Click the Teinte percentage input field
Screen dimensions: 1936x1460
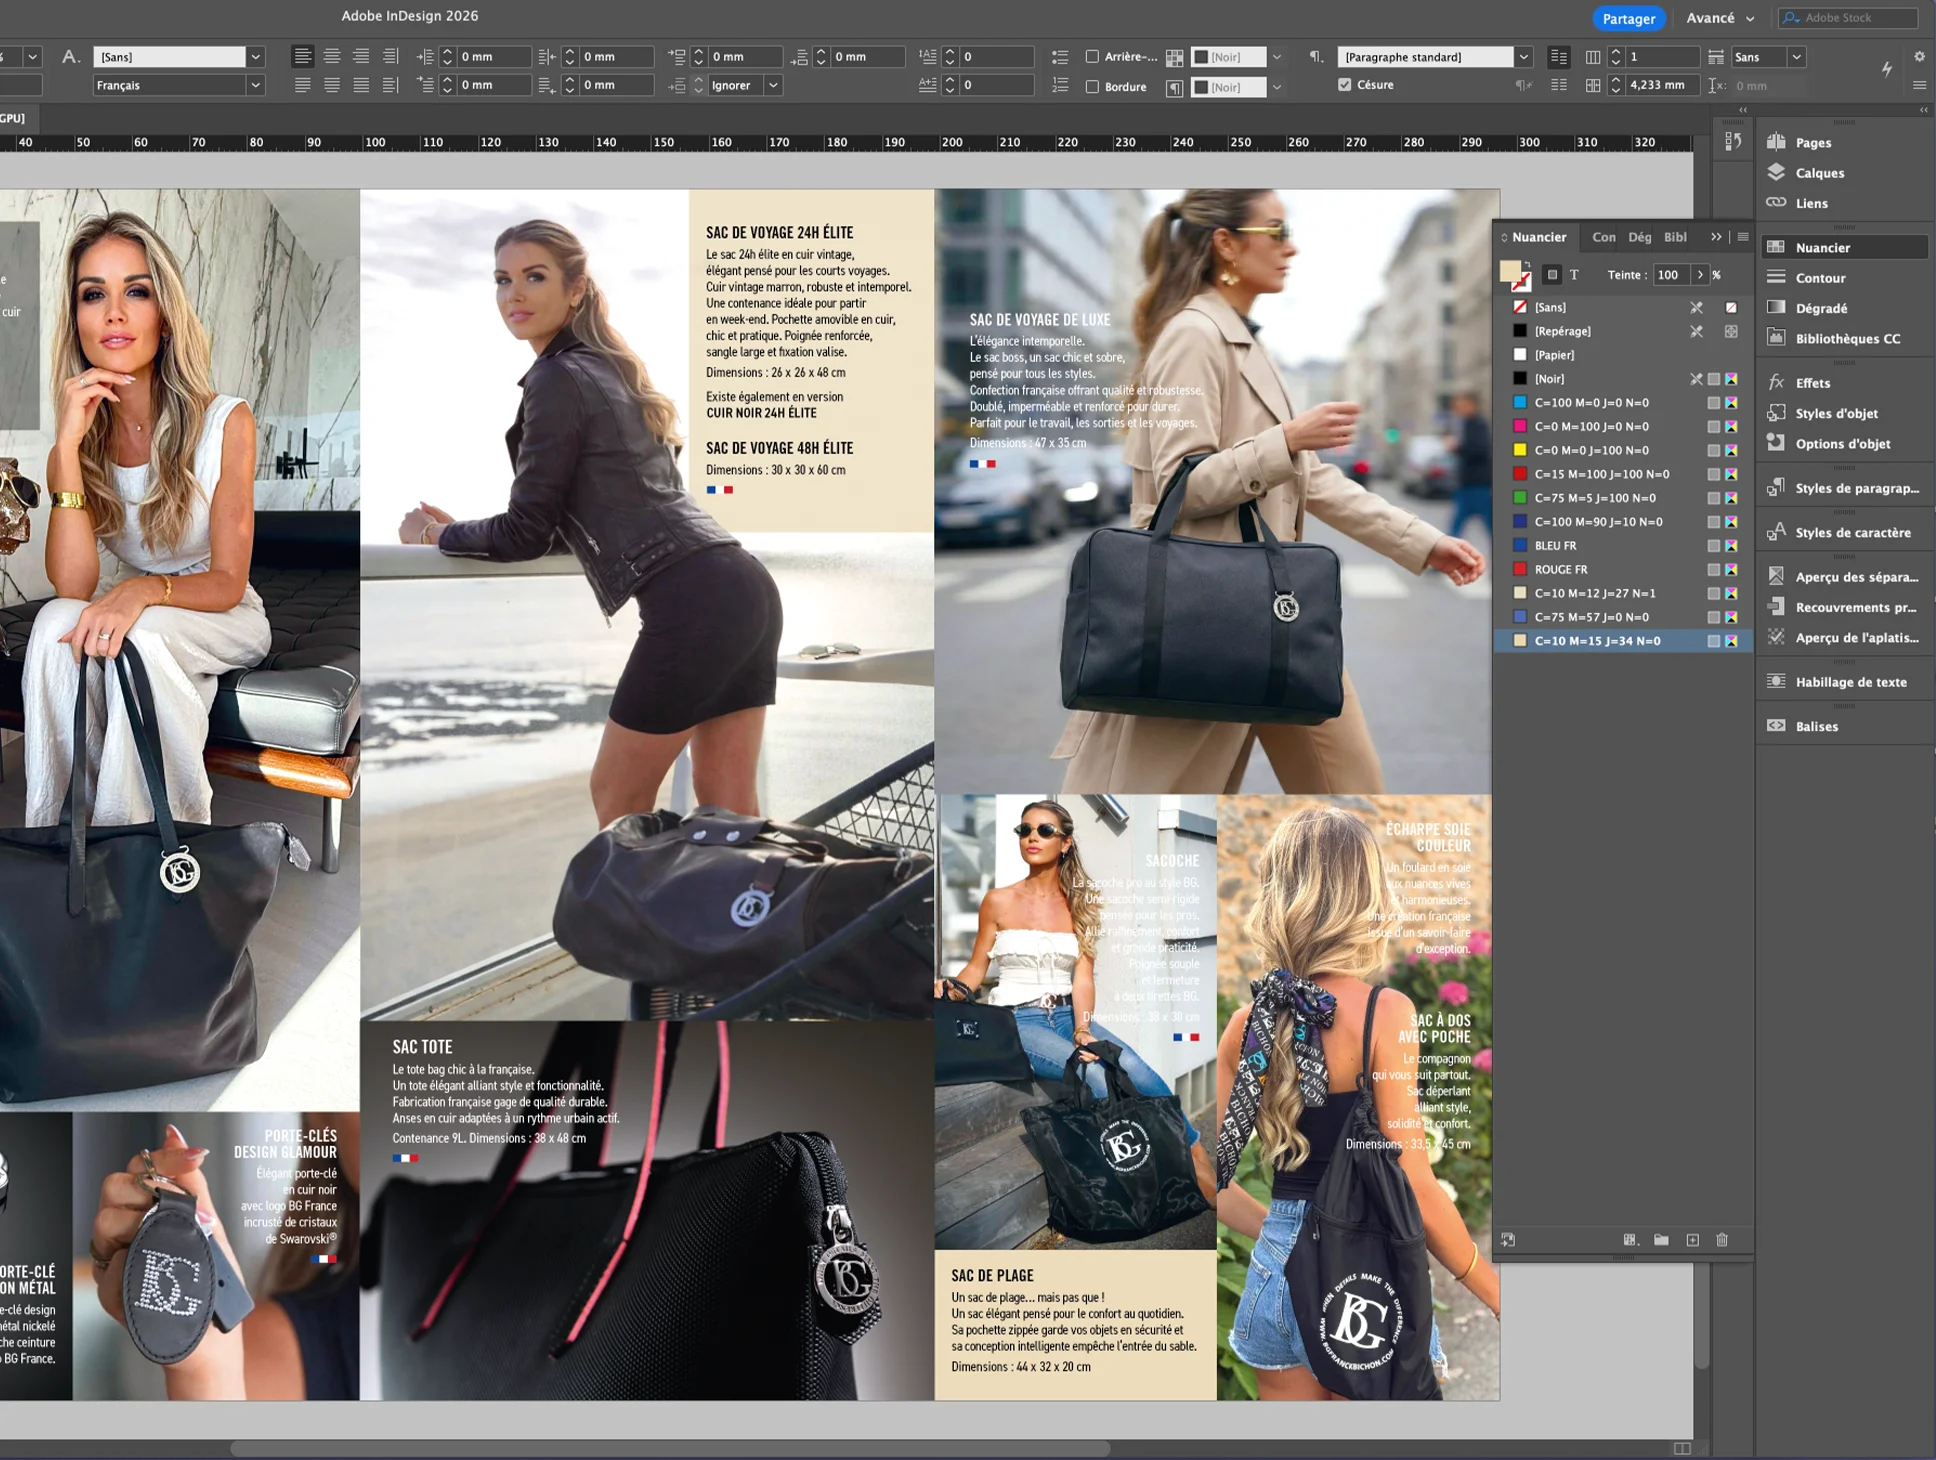coord(1670,275)
